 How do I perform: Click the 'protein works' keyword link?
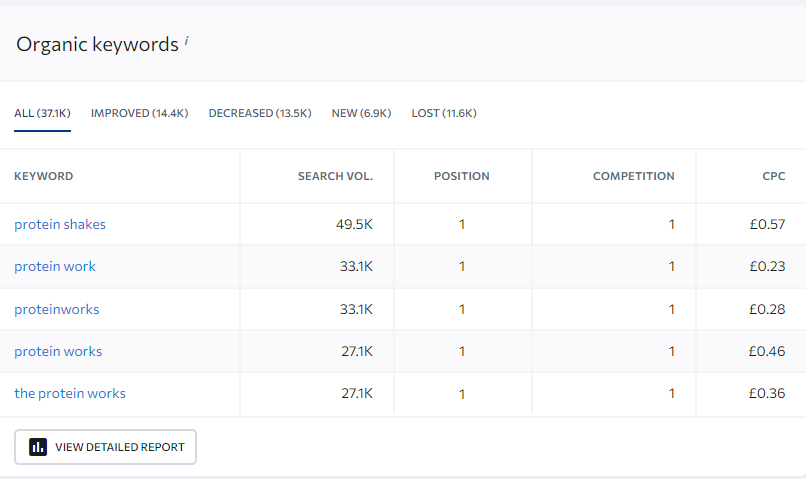coord(58,352)
